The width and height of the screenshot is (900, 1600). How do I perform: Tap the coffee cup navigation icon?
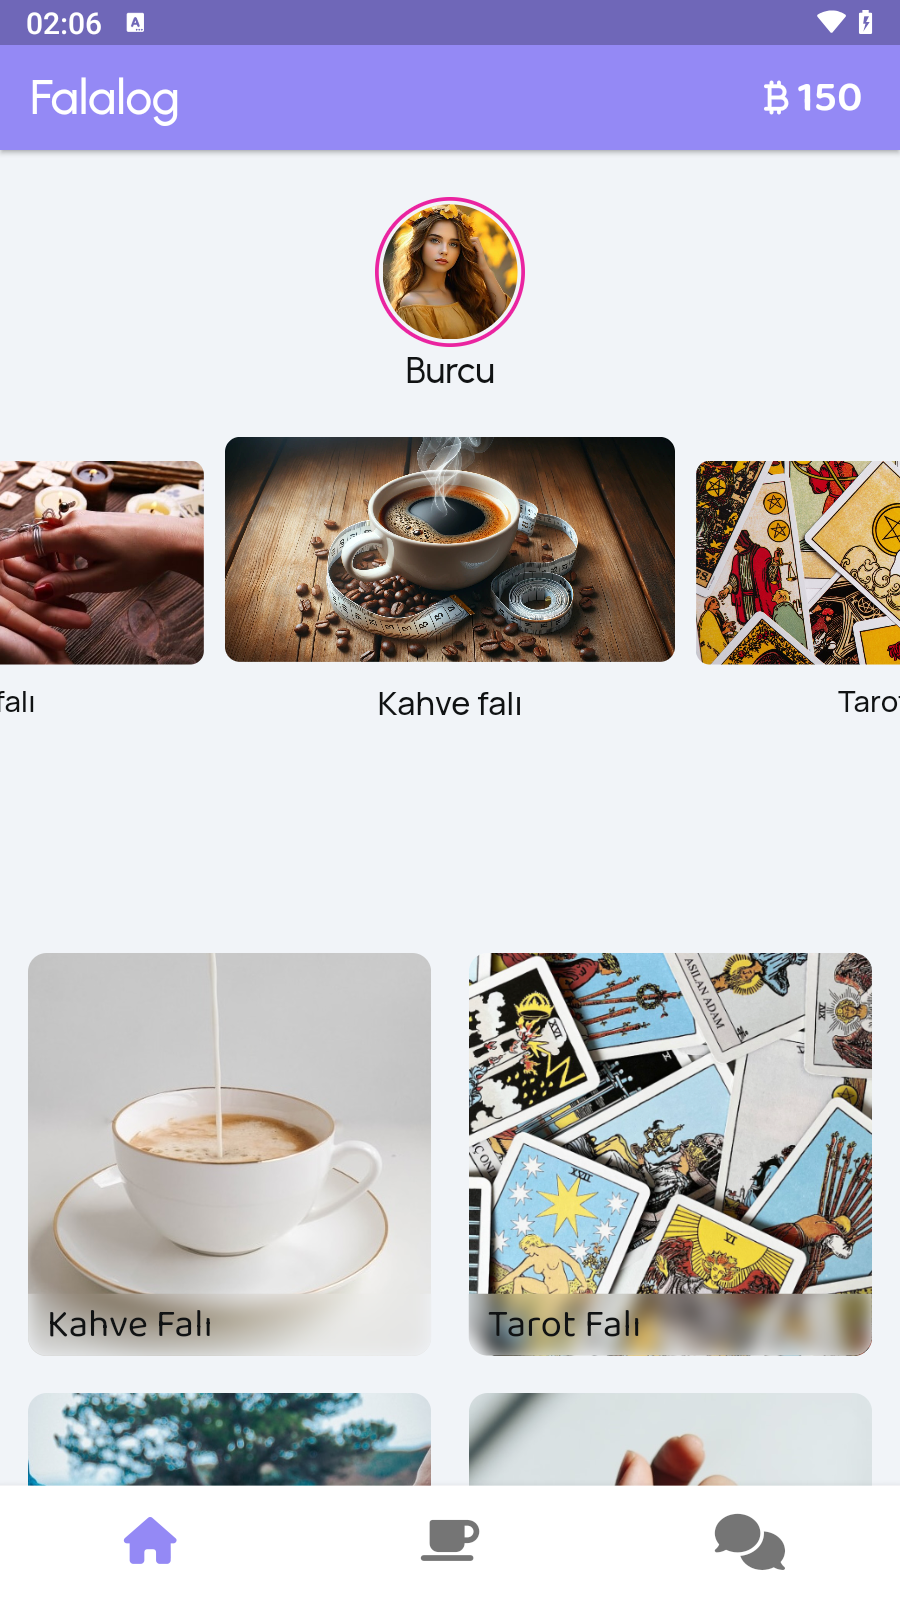pos(449,1541)
